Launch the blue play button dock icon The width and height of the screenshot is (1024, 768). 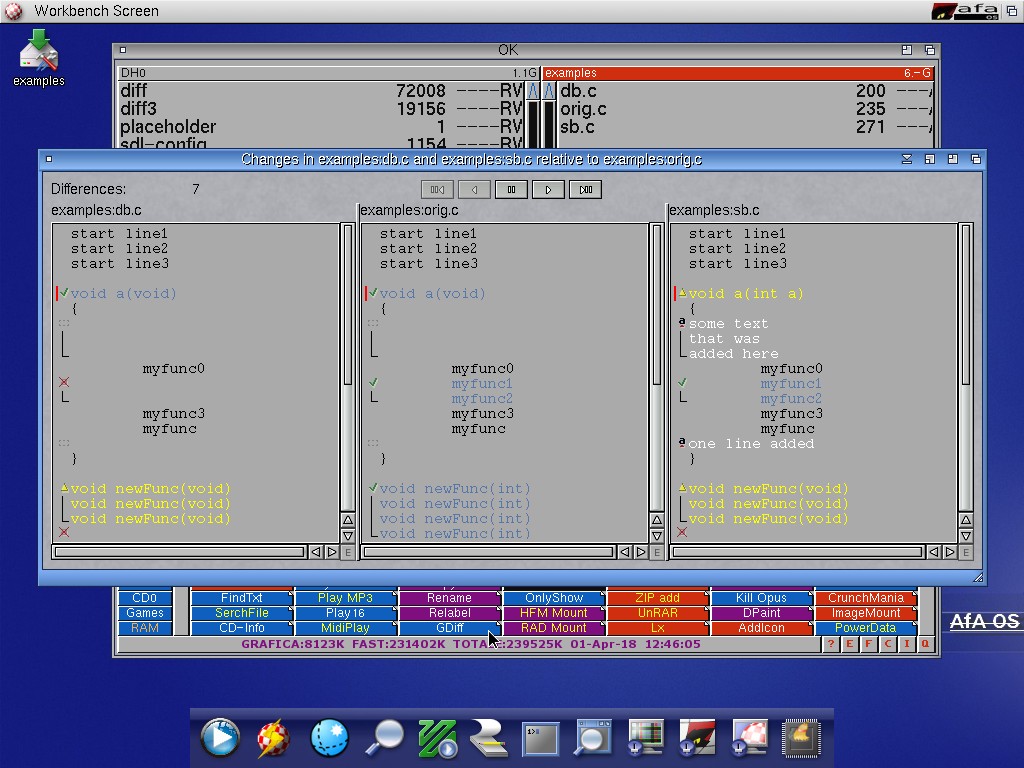tap(220, 738)
